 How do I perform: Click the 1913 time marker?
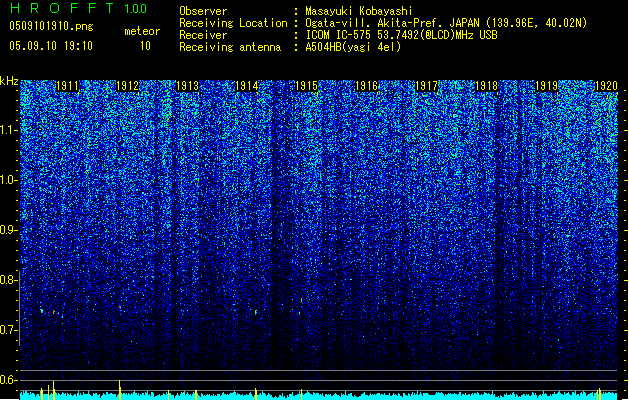[x=187, y=86]
